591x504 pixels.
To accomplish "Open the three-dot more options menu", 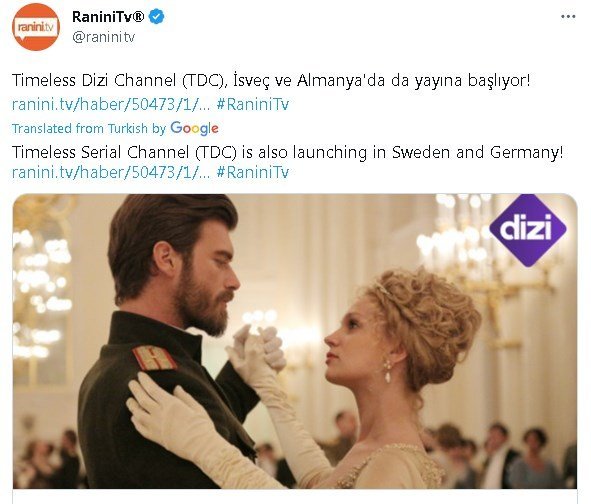I will [x=568, y=17].
